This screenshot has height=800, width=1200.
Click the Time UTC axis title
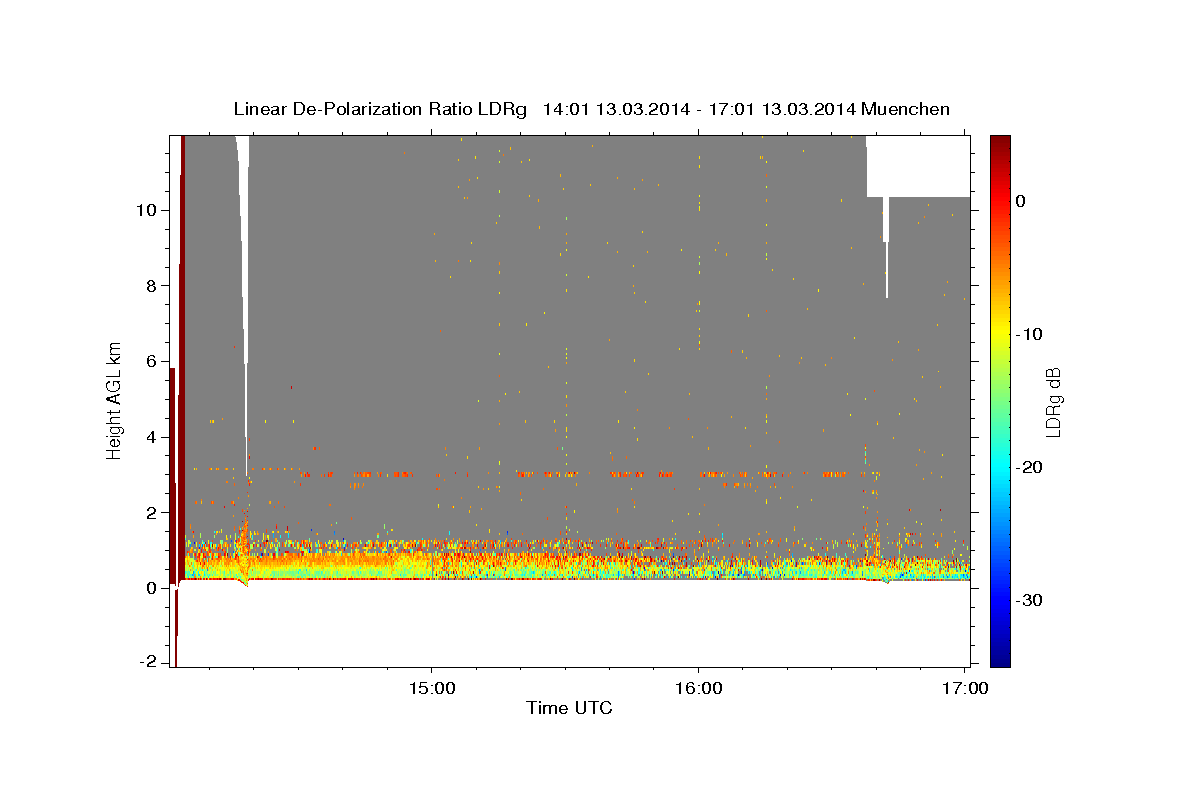tap(569, 708)
